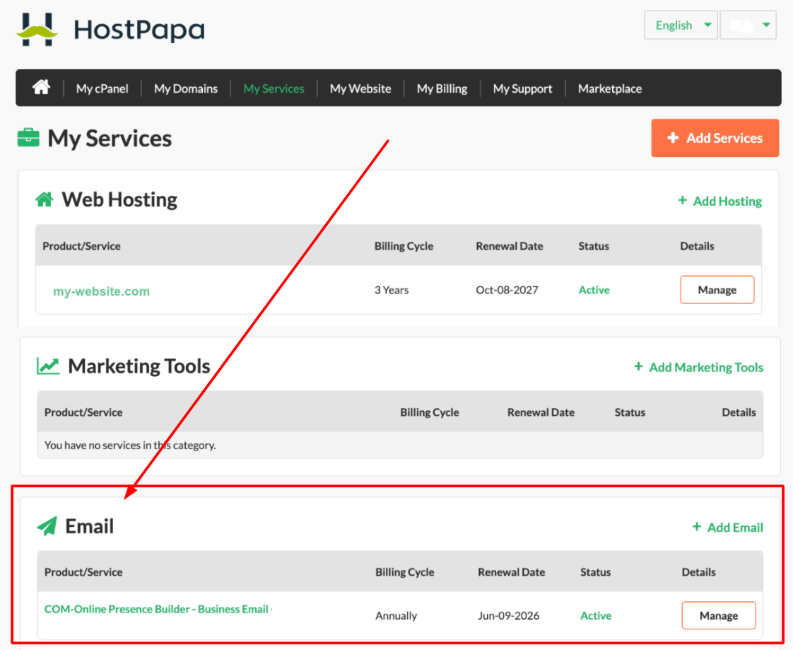Viewport: 793px width, 650px height.
Task: Open my-website.com hosting link
Action: [x=102, y=291]
